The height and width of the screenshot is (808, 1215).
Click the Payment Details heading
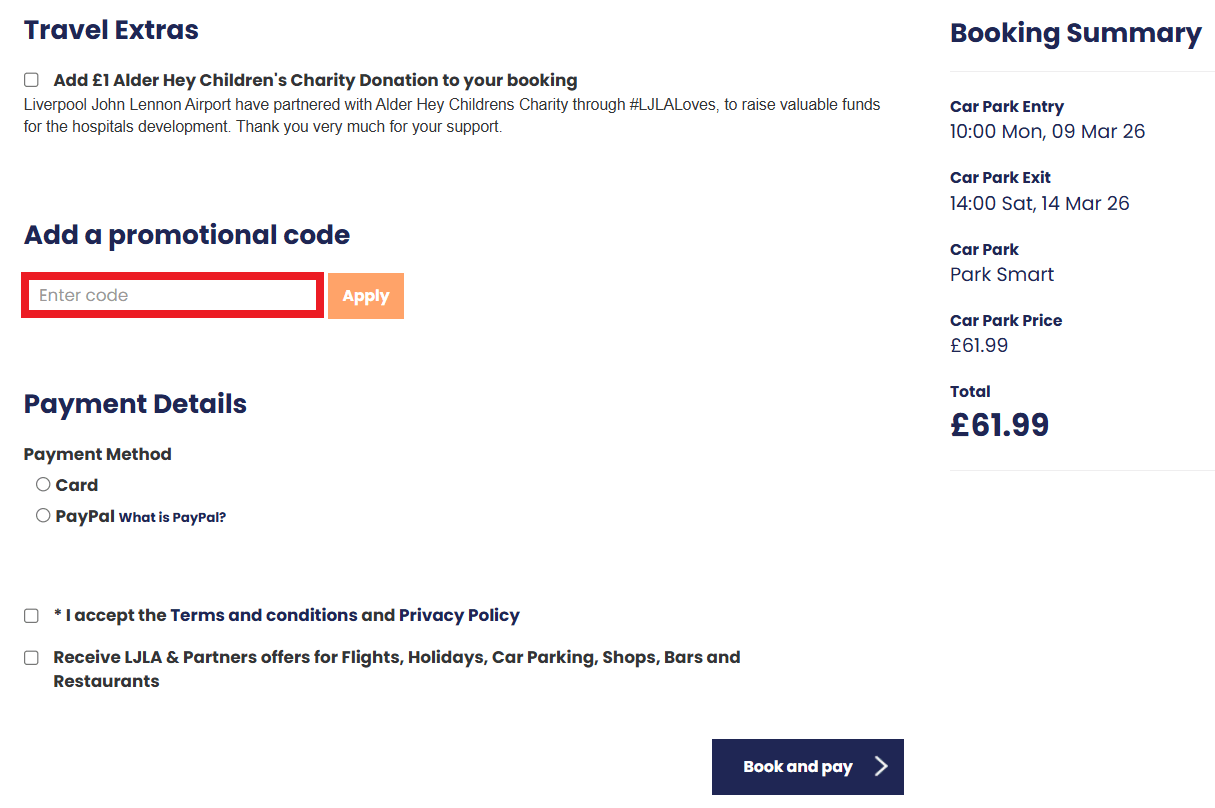[135, 404]
